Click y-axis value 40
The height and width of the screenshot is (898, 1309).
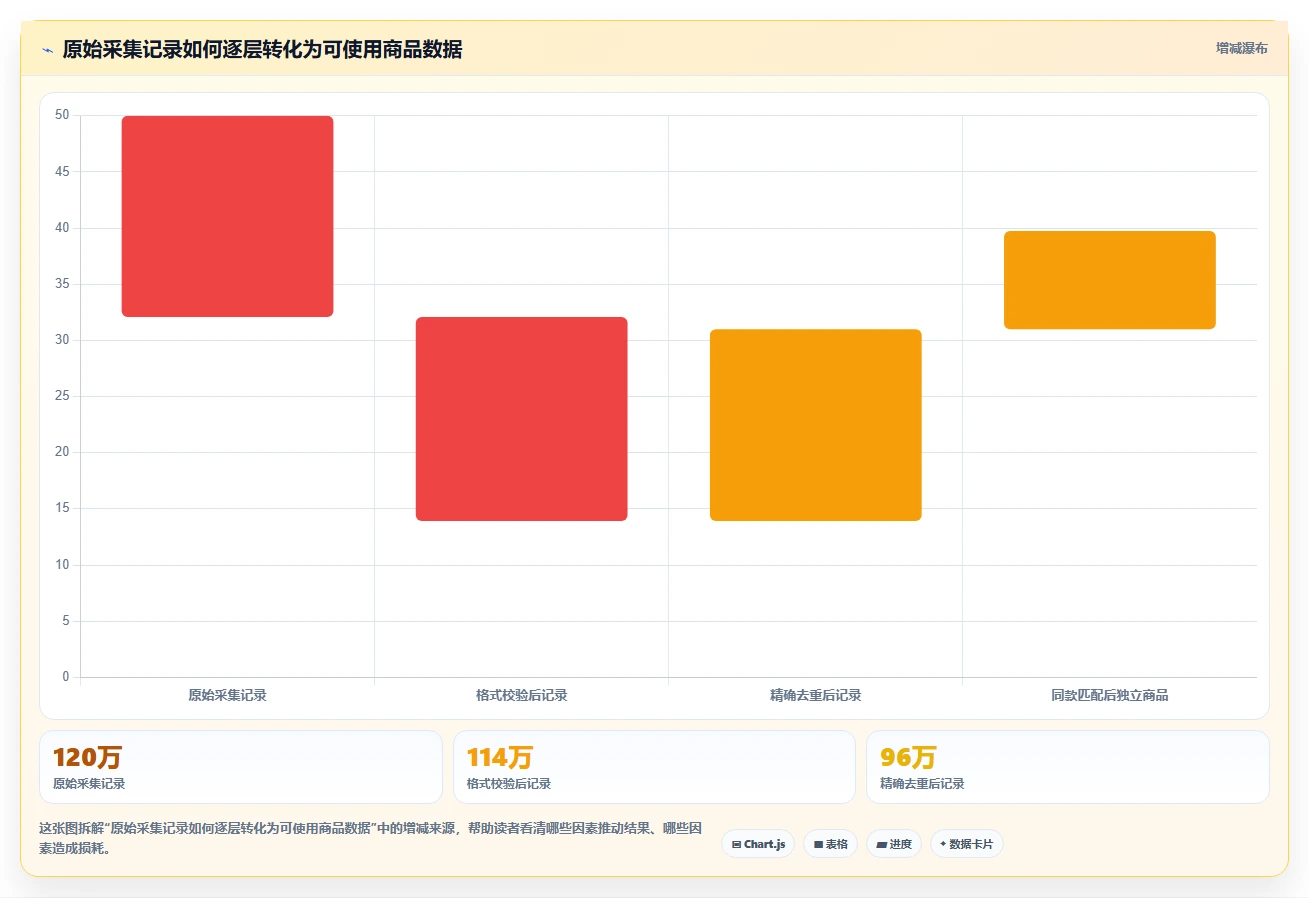(62, 228)
